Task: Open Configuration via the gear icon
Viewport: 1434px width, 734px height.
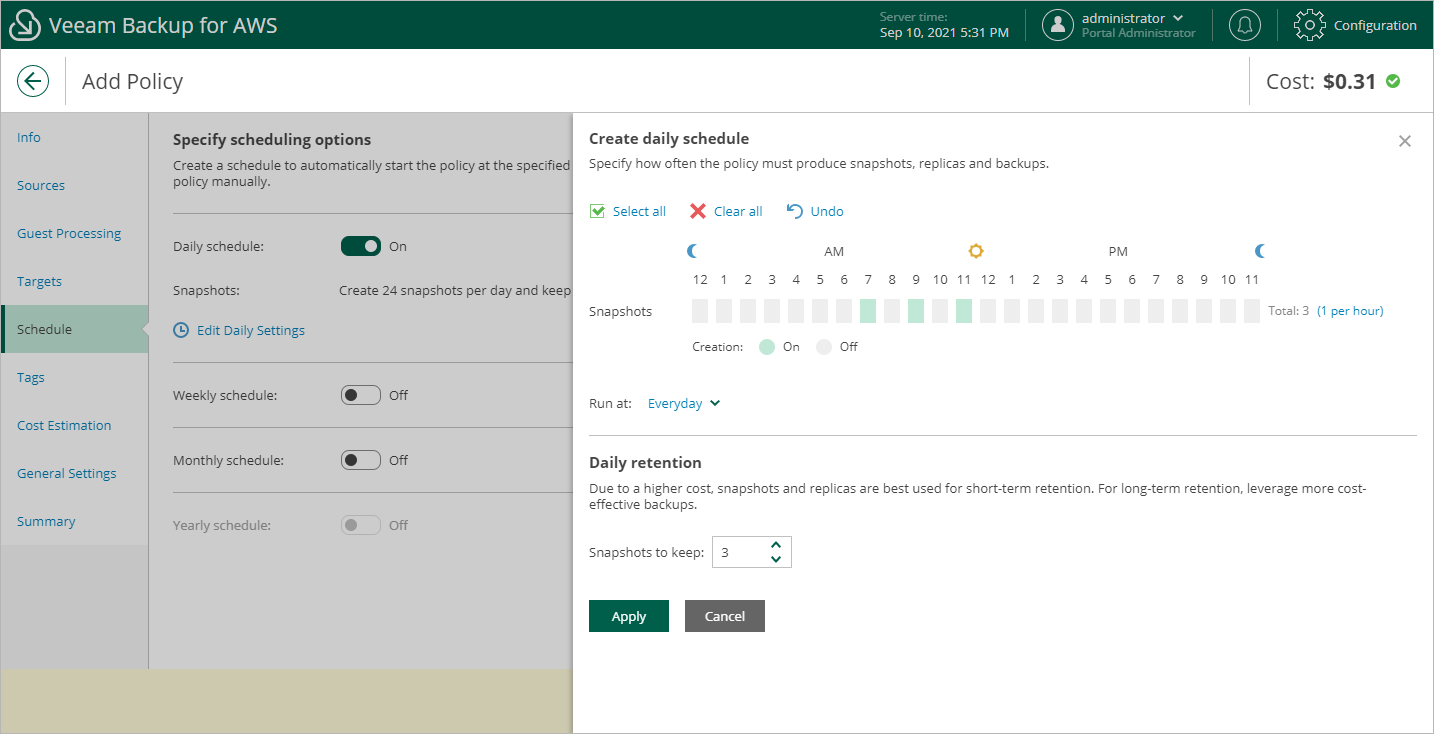Action: click(x=1310, y=25)
